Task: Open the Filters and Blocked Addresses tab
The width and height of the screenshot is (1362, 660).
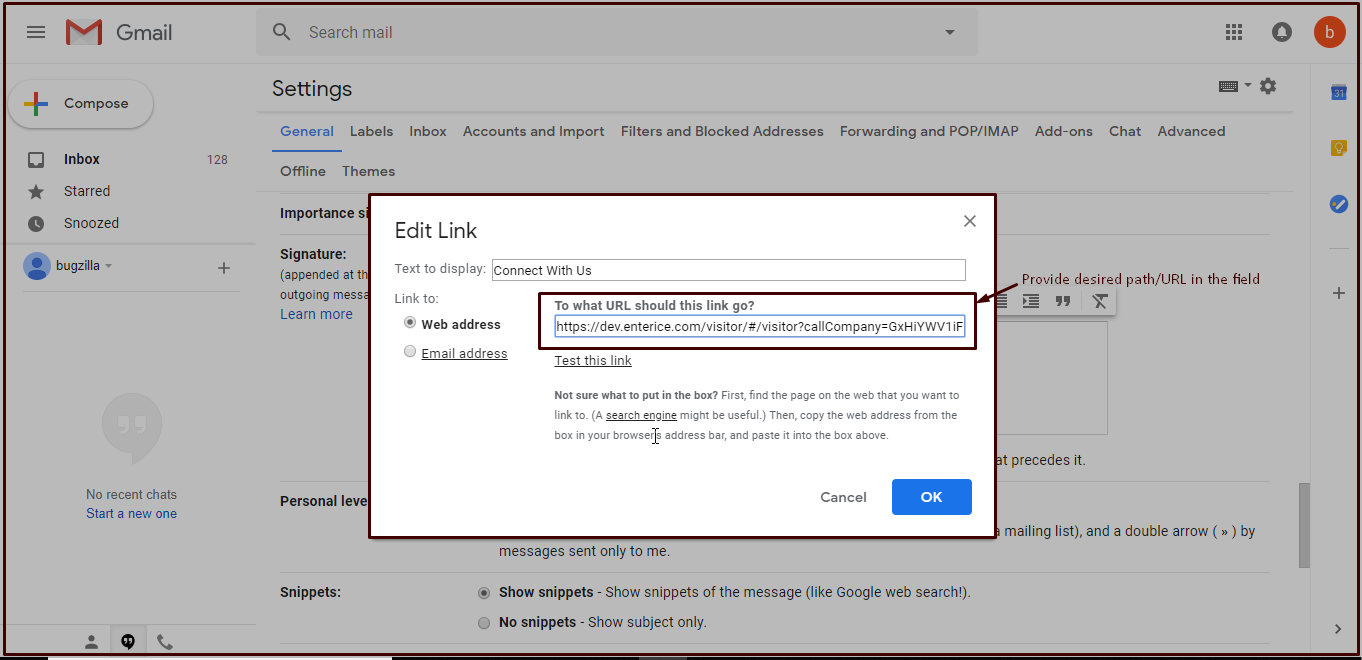Action: click(x=721, y=131)
